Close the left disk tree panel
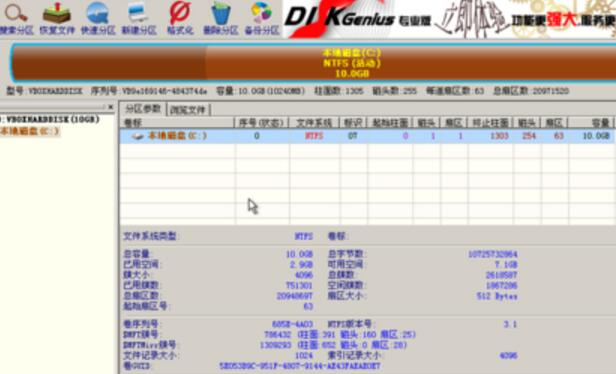The height and width of the screenshot is (374, 616). click(x=111, y=107)
